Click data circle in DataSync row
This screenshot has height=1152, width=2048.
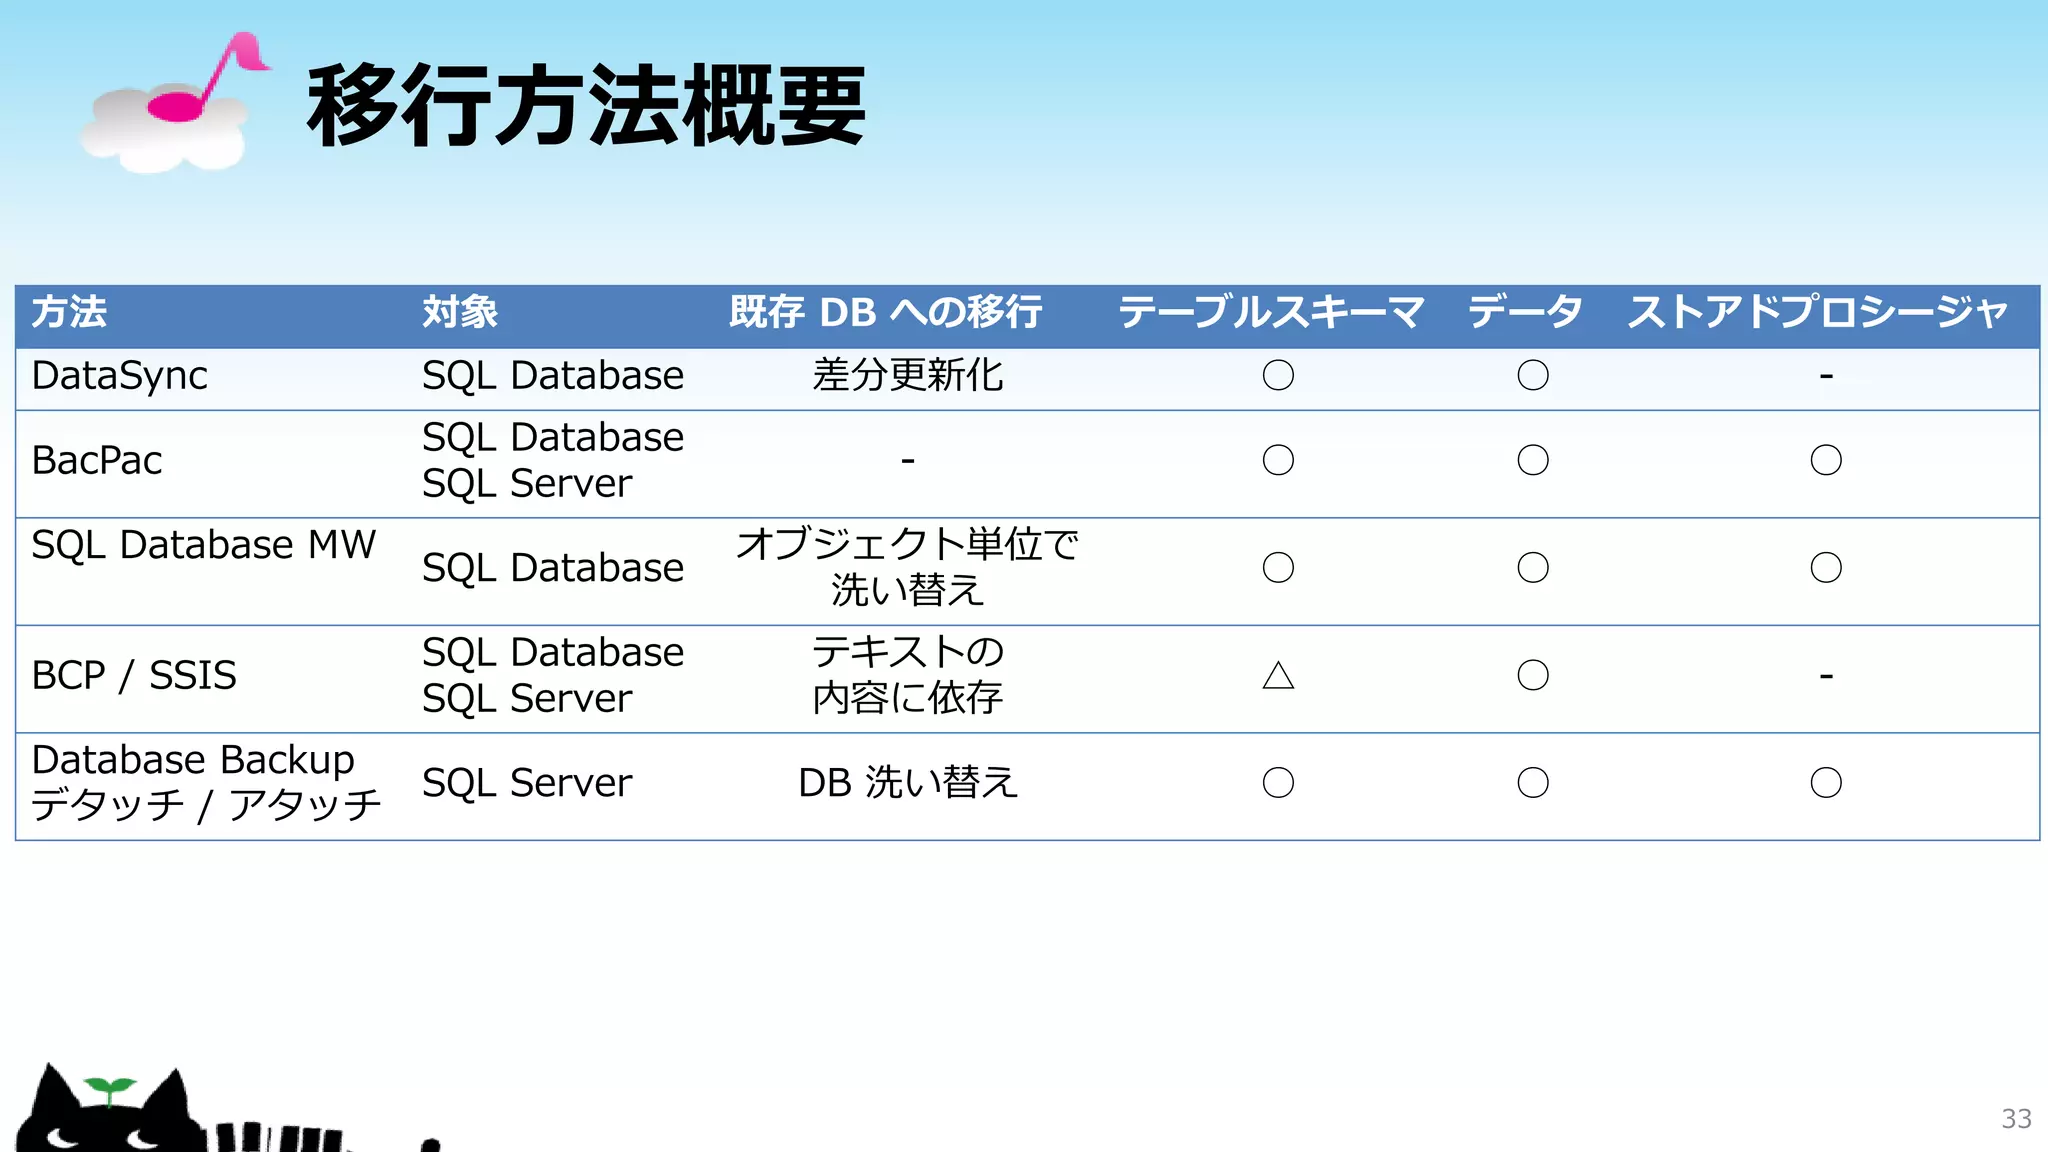tap(1533, 376)
